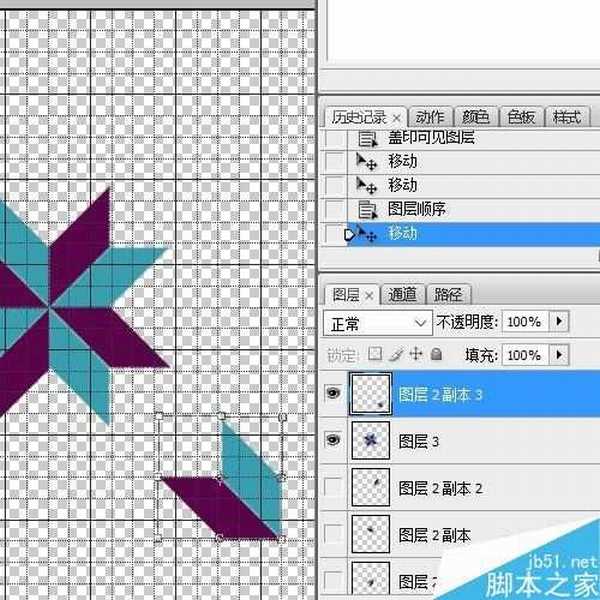Click the 图层 3 thumbnail
The height and width of the screenshot is (600, 600).
[x=371, y=440]
